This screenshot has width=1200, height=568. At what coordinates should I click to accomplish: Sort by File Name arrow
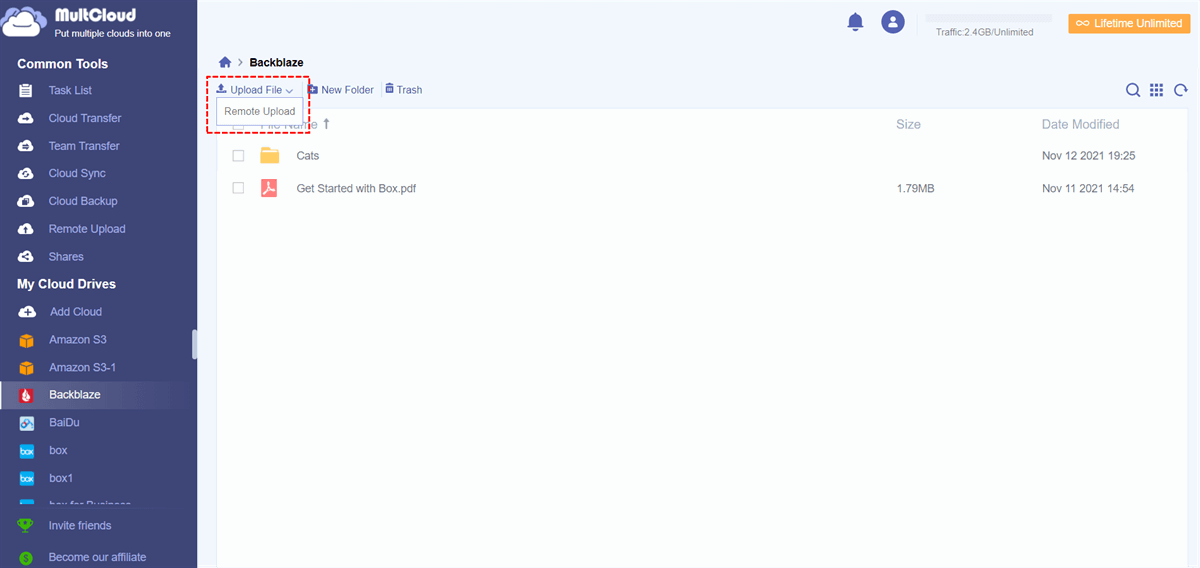[x=326, y=124]
